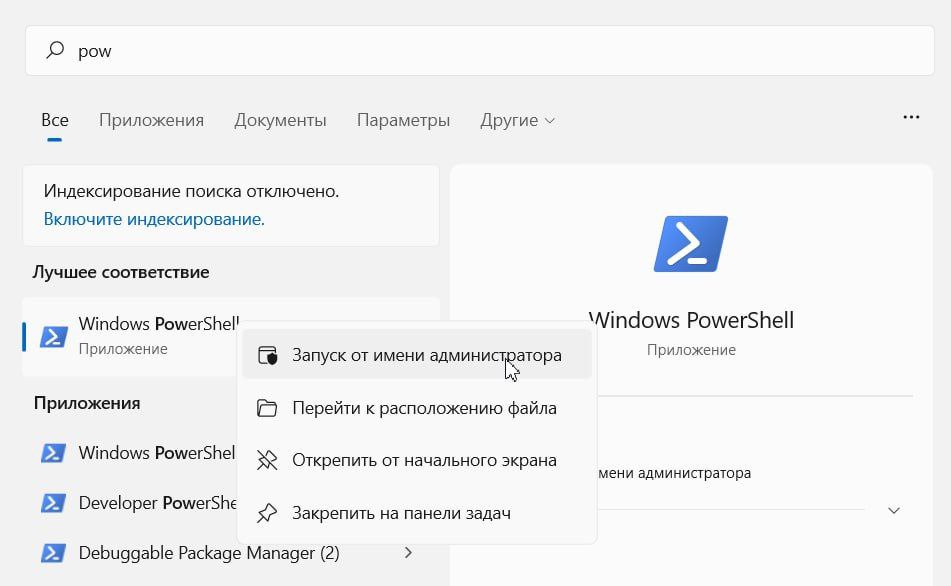Viewport: 951px width, 586px height.
Task: Open the Другие filter dropdown
Action: (x=517, y=120)
